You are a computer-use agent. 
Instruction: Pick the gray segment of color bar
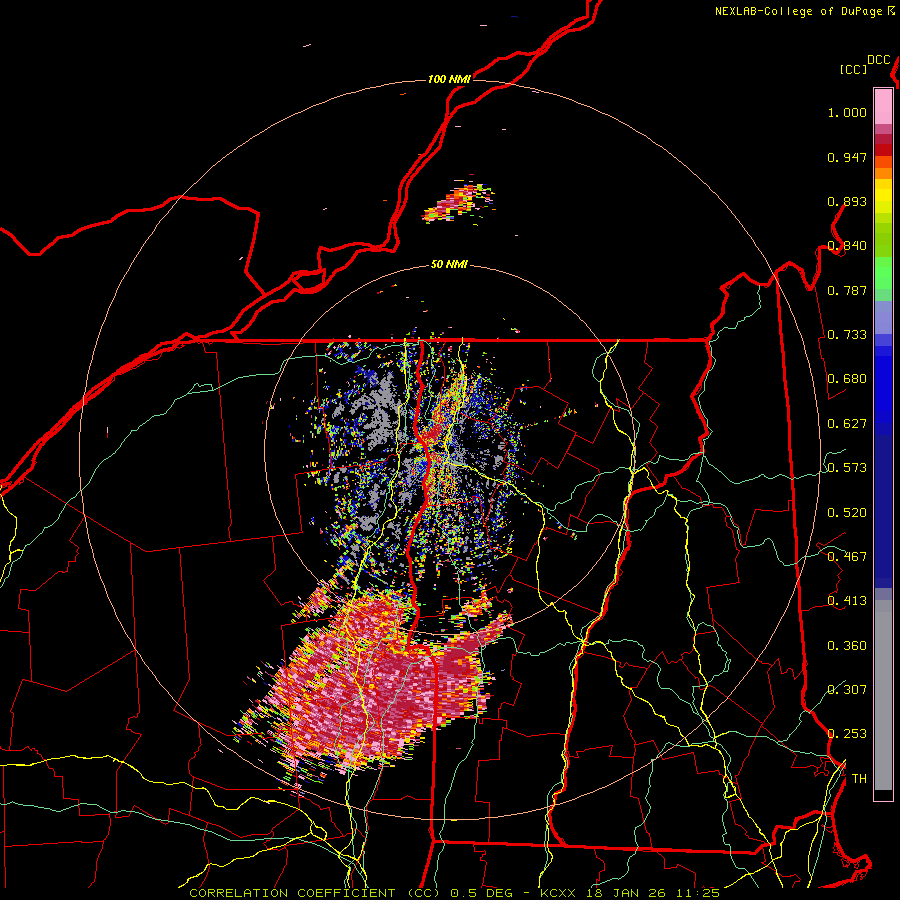tap(883, 695)
